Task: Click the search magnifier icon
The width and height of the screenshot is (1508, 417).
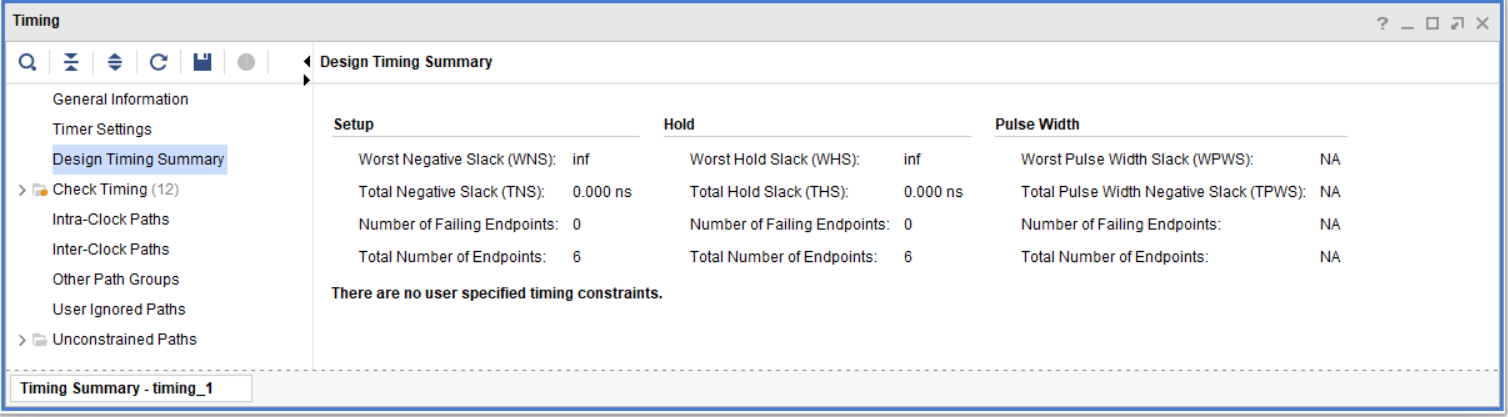Action: (x=28, y=62)
